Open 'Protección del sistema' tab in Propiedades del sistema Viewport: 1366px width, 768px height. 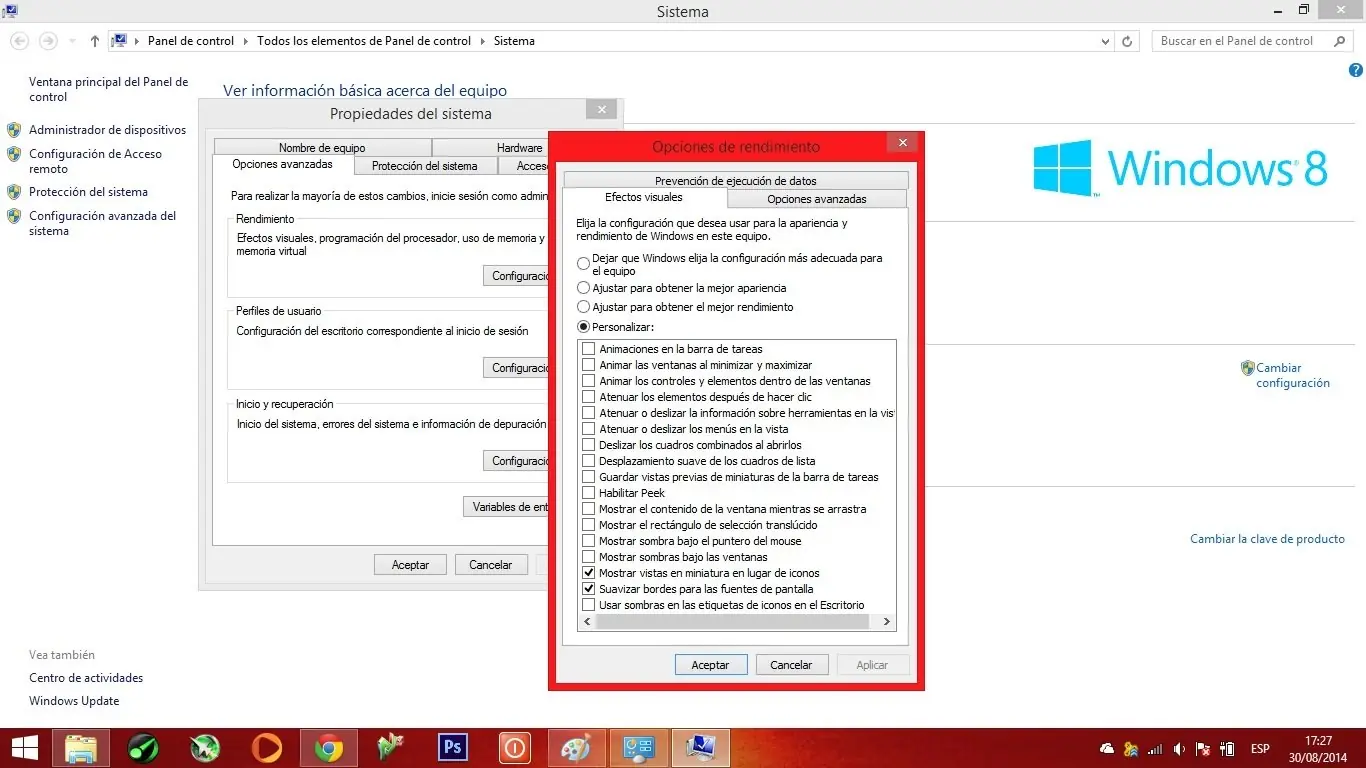tap(424, 166)
